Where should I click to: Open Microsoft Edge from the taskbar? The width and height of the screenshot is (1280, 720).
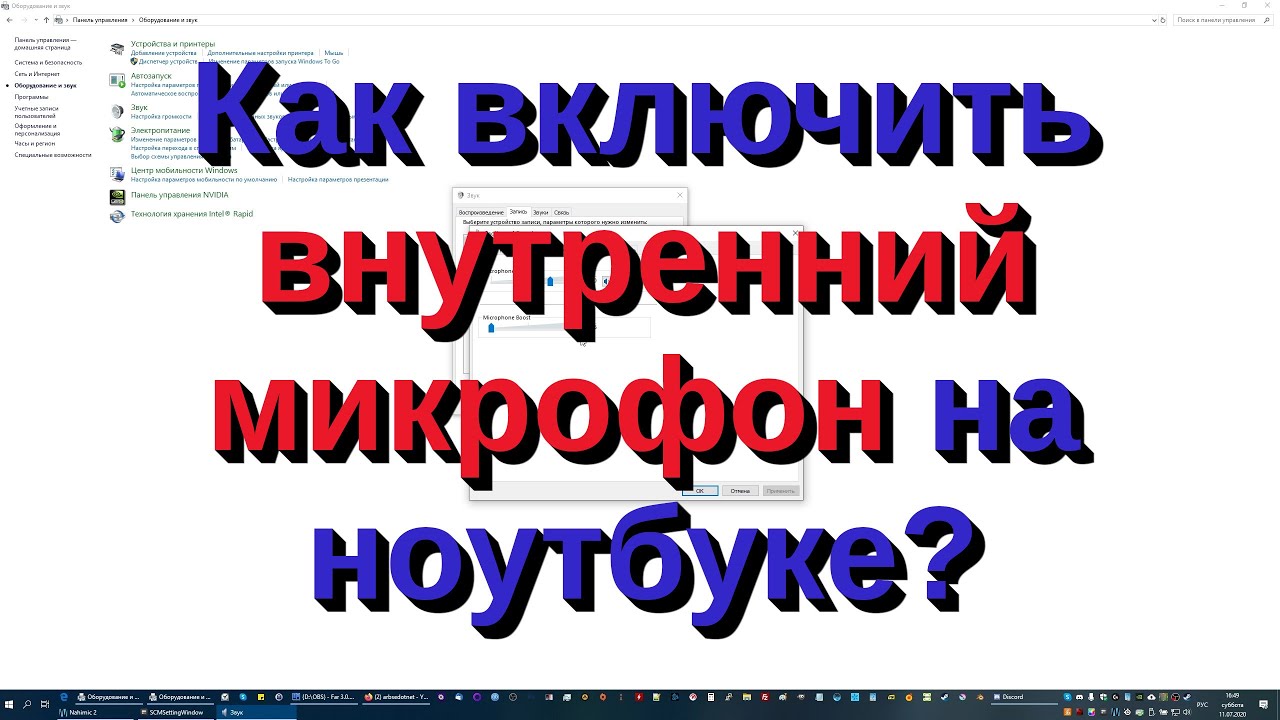click(x=64, y=697)
